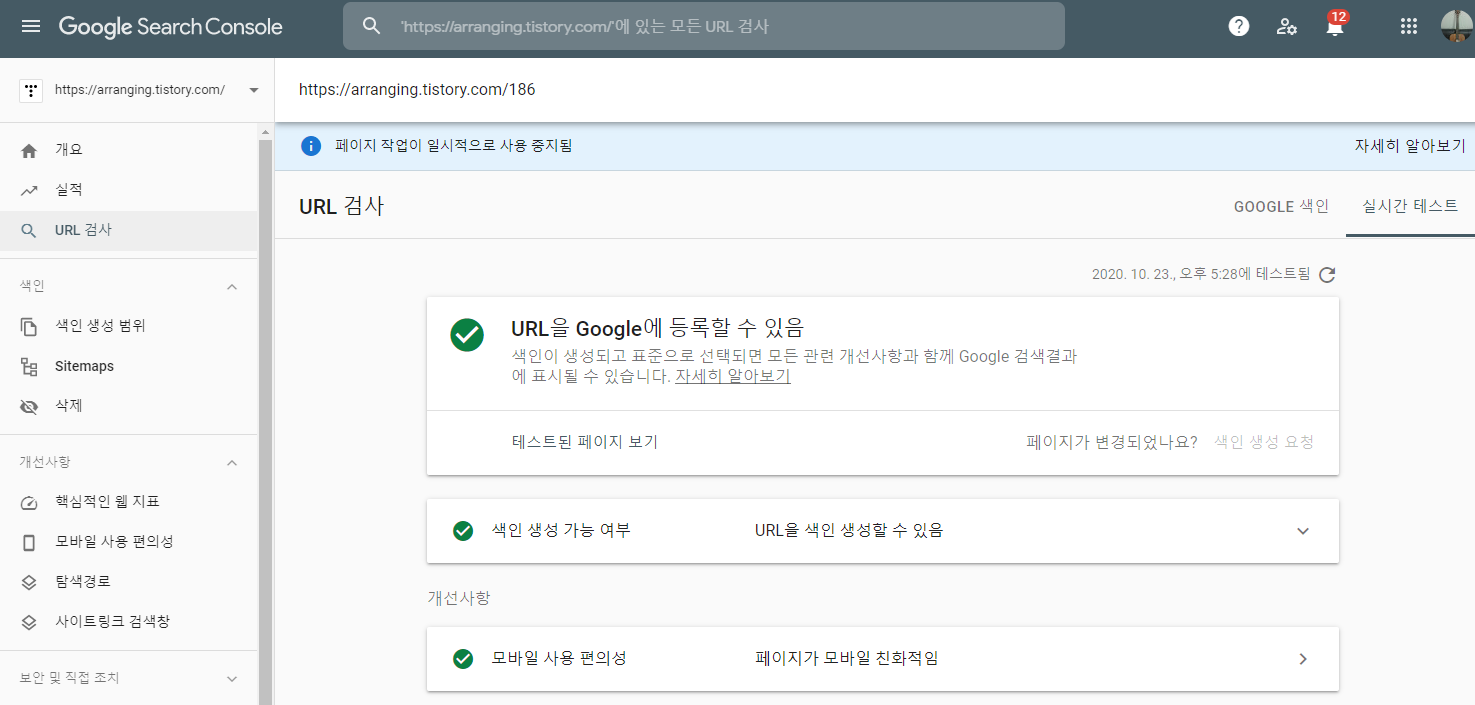1475x705 pixels.
Task: Click 테스트된 페이지 보기
Action: point(585,442)
